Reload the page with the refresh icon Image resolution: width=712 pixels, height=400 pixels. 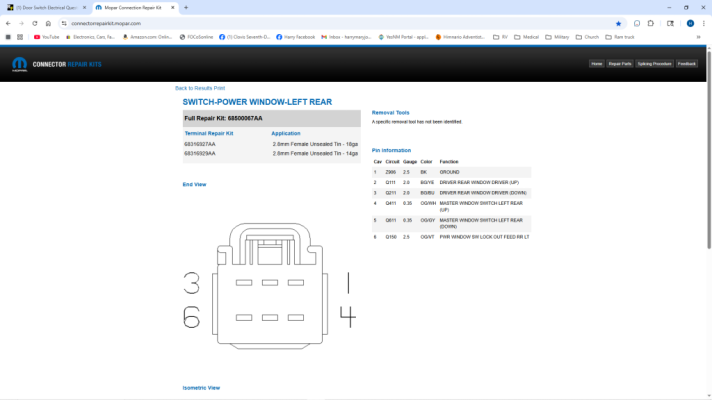click(x=35, y=23)
